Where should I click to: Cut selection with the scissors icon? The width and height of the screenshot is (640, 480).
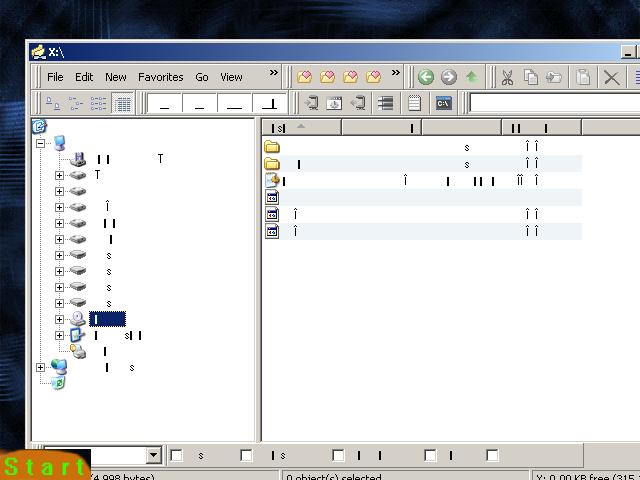tap(507, 77)
